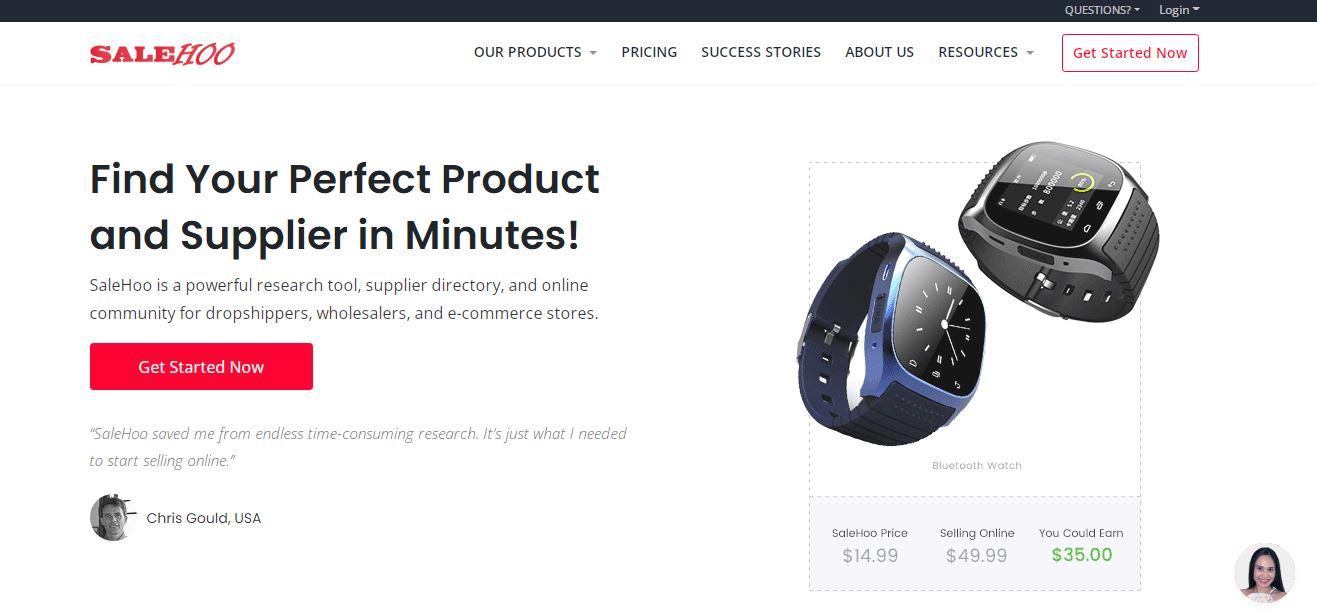Click the Bluetooth Watch caption
Viewport: 1317px width, 614px height.
pyautogui.click(x=977, y=465)
